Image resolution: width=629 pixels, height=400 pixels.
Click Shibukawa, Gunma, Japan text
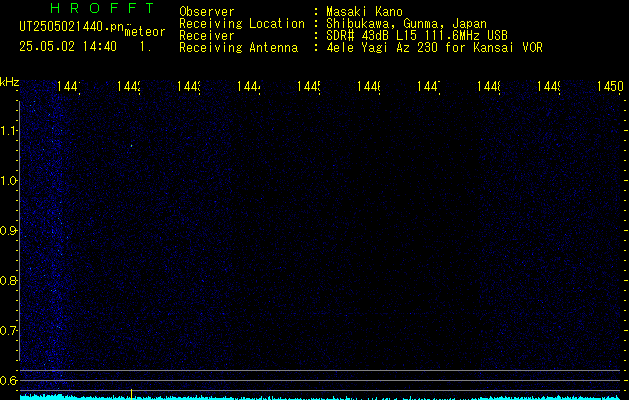click(406, 24)
